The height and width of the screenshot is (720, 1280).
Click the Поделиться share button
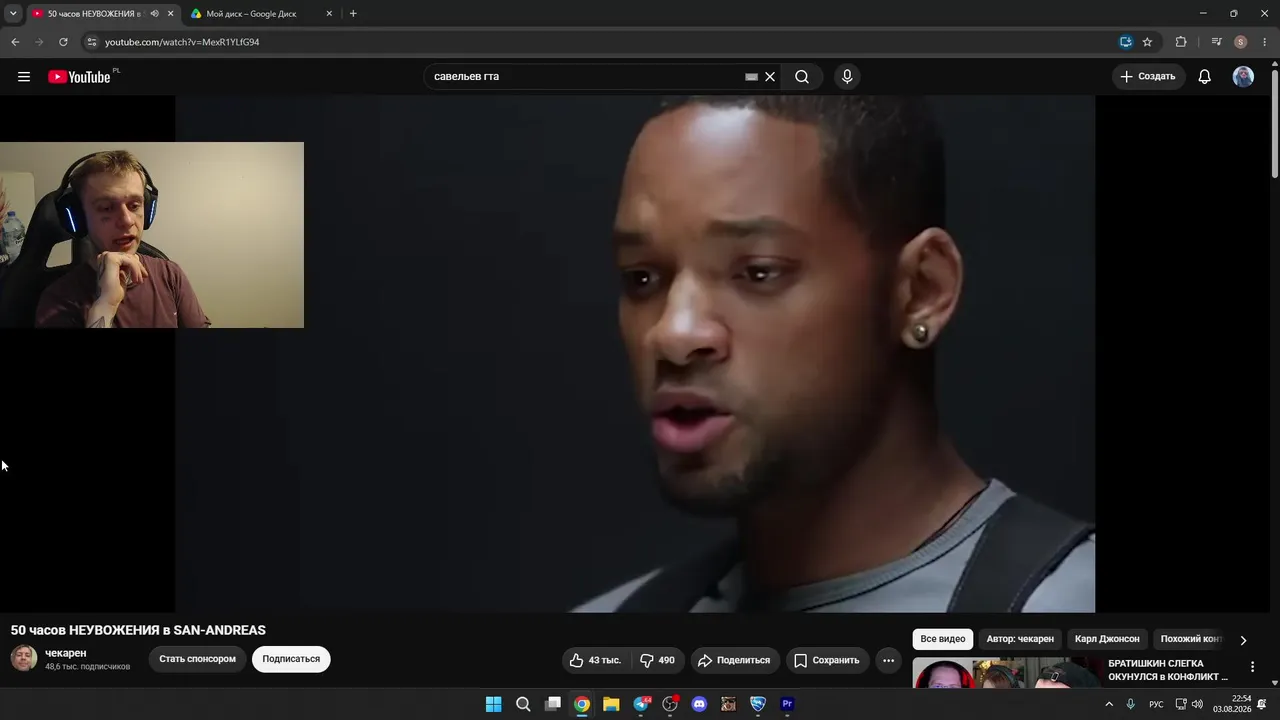734,660
